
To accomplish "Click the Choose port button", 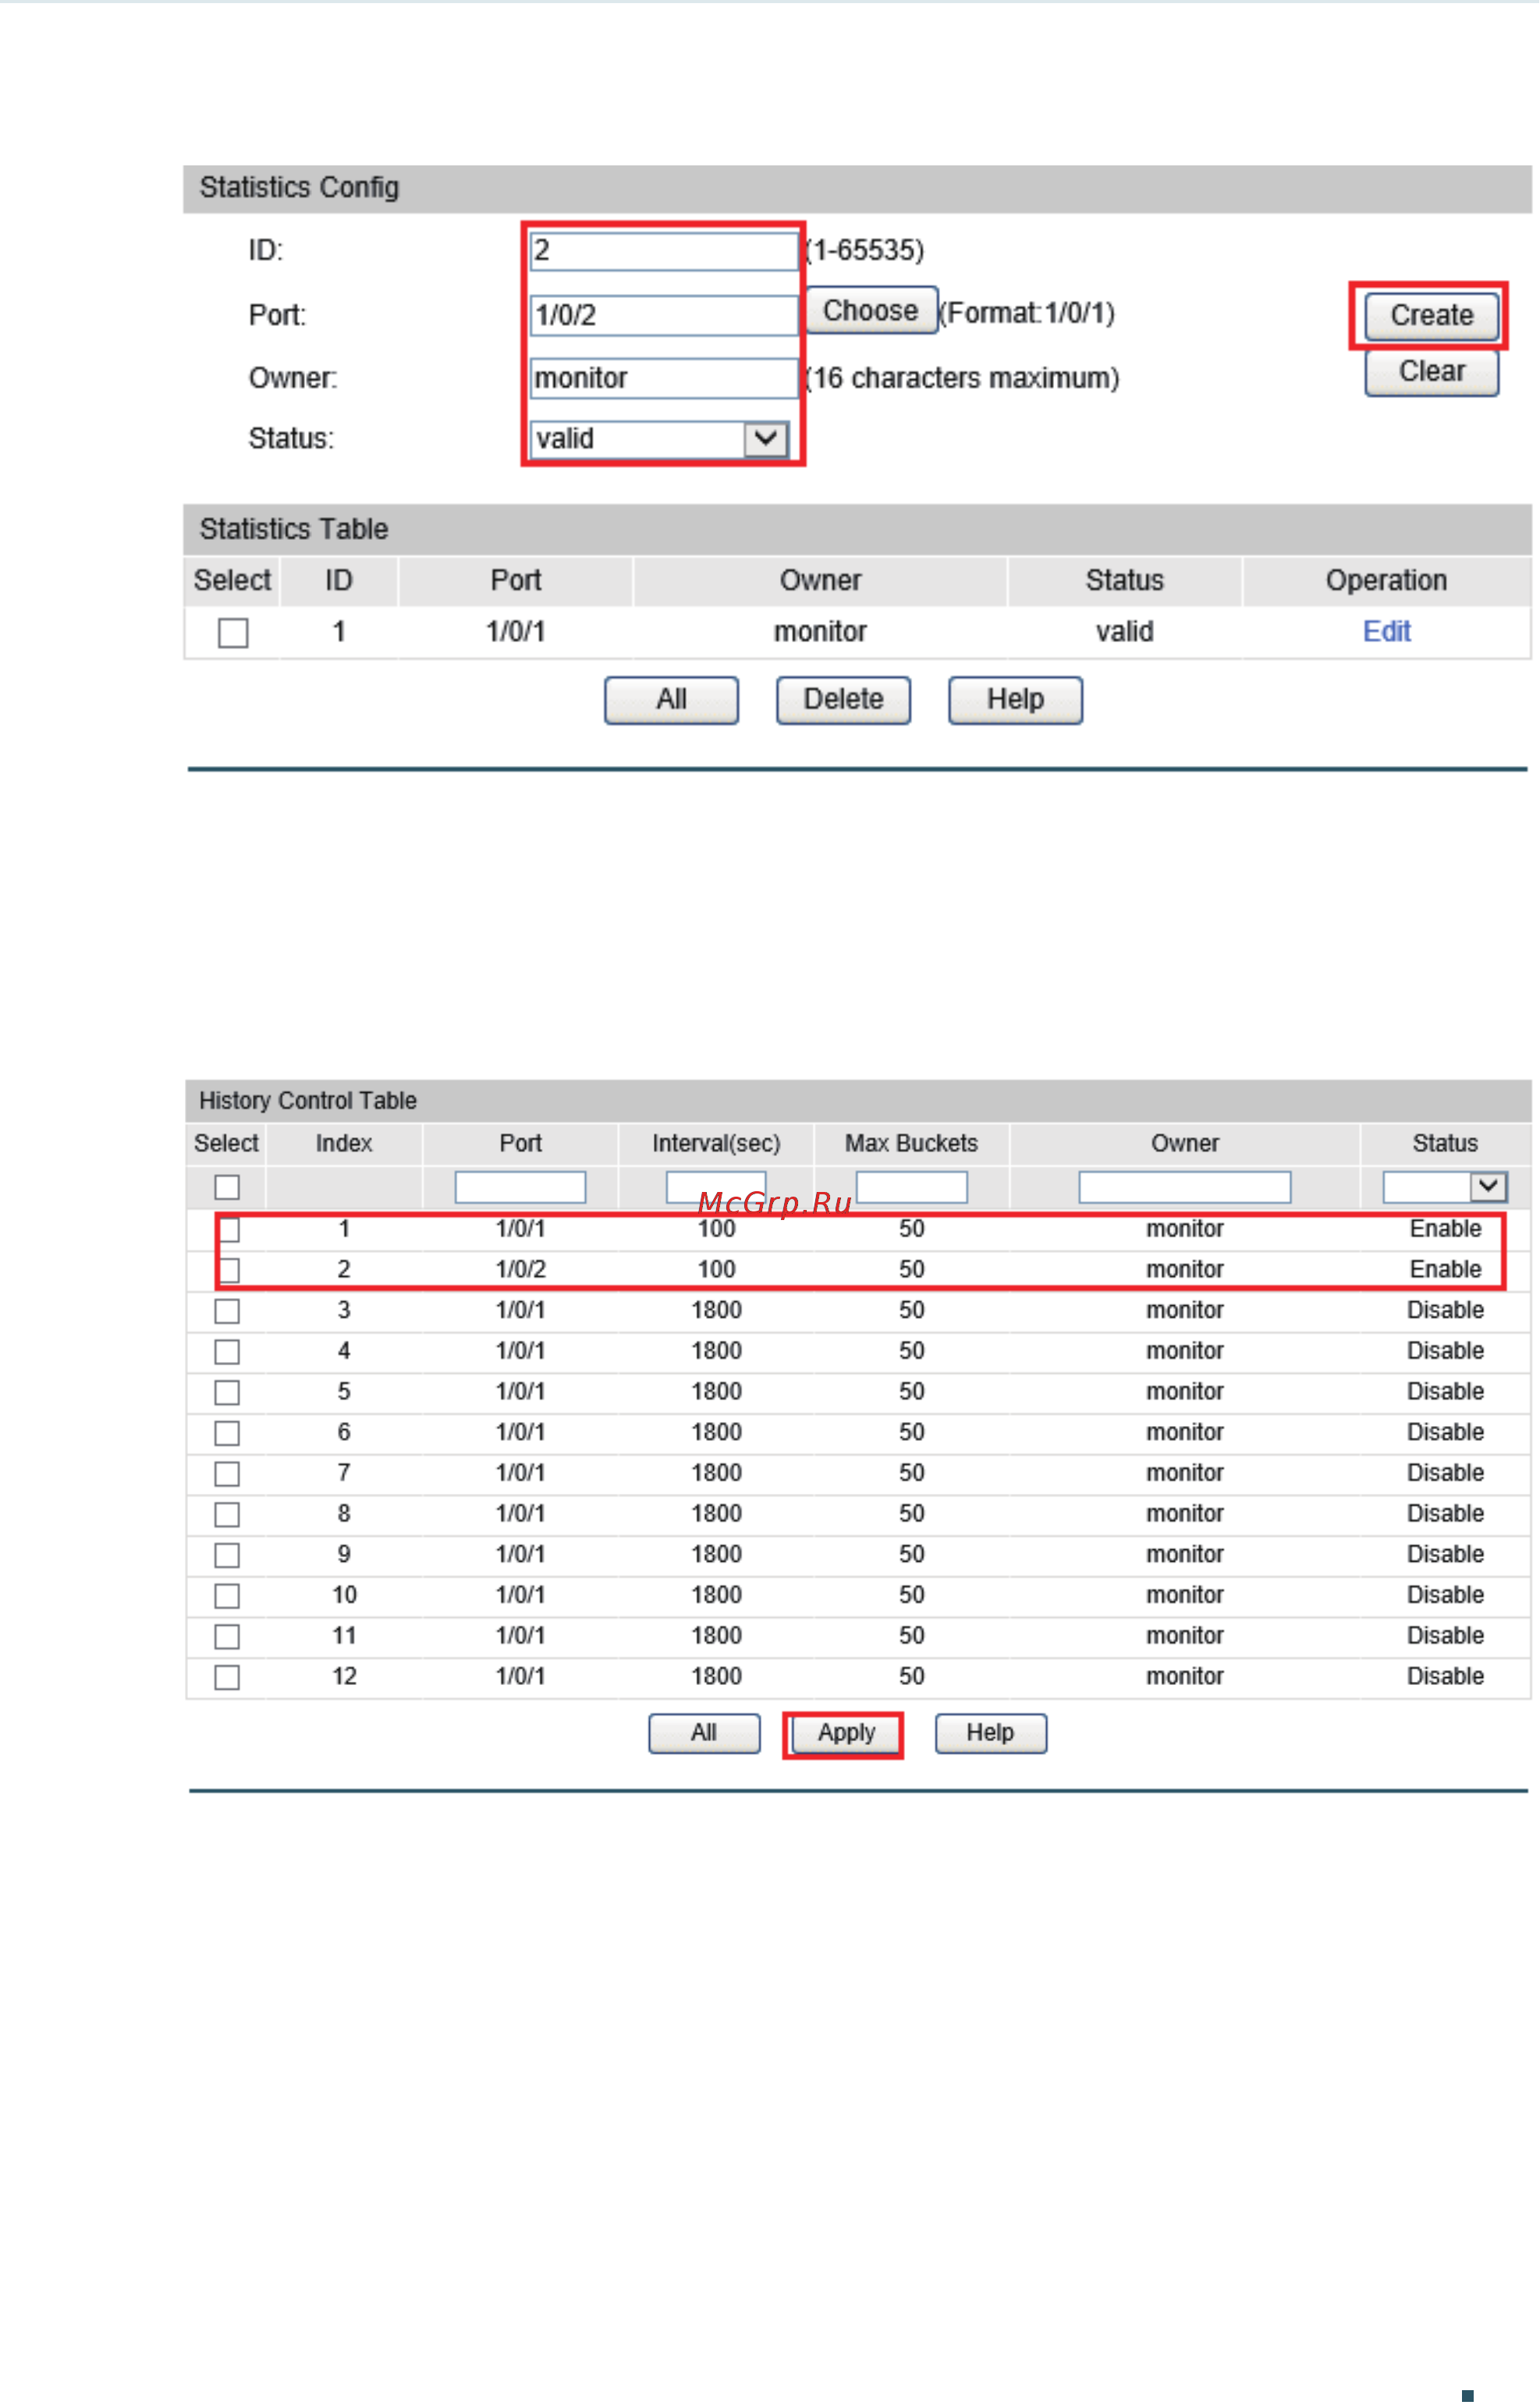I will 871,311.
